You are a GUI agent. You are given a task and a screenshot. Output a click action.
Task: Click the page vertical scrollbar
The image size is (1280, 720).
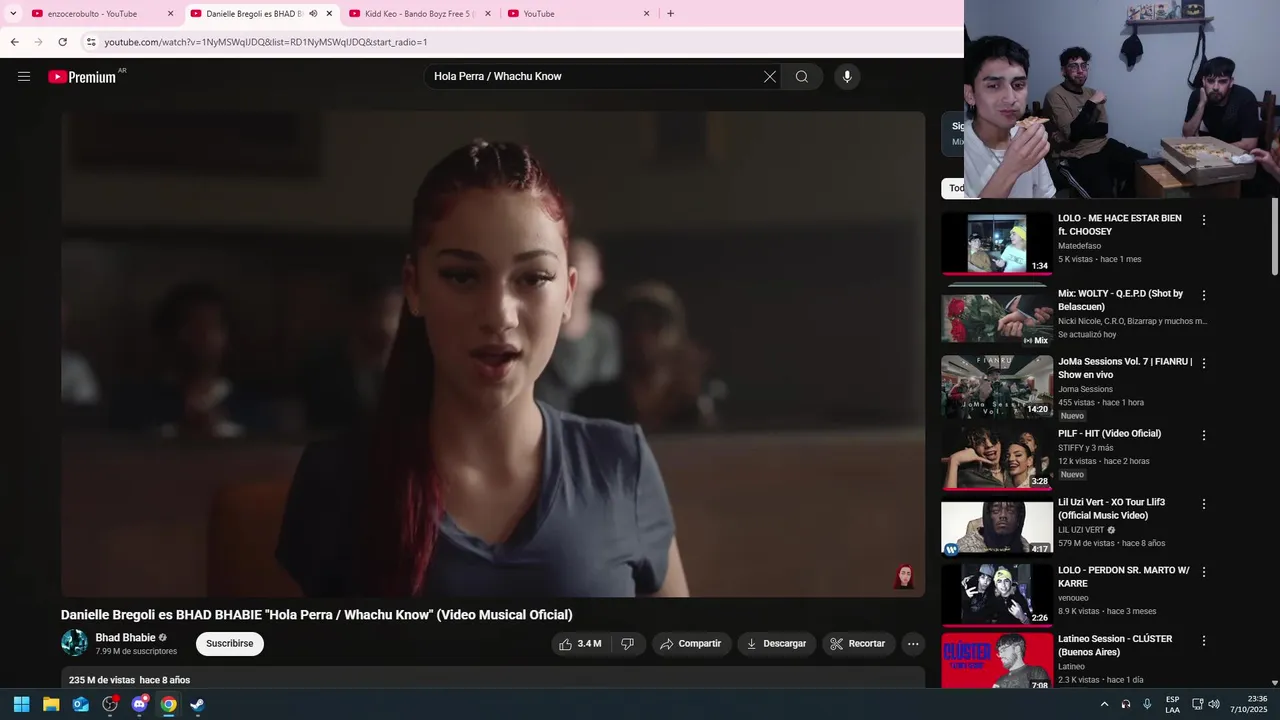[1274, 236]
